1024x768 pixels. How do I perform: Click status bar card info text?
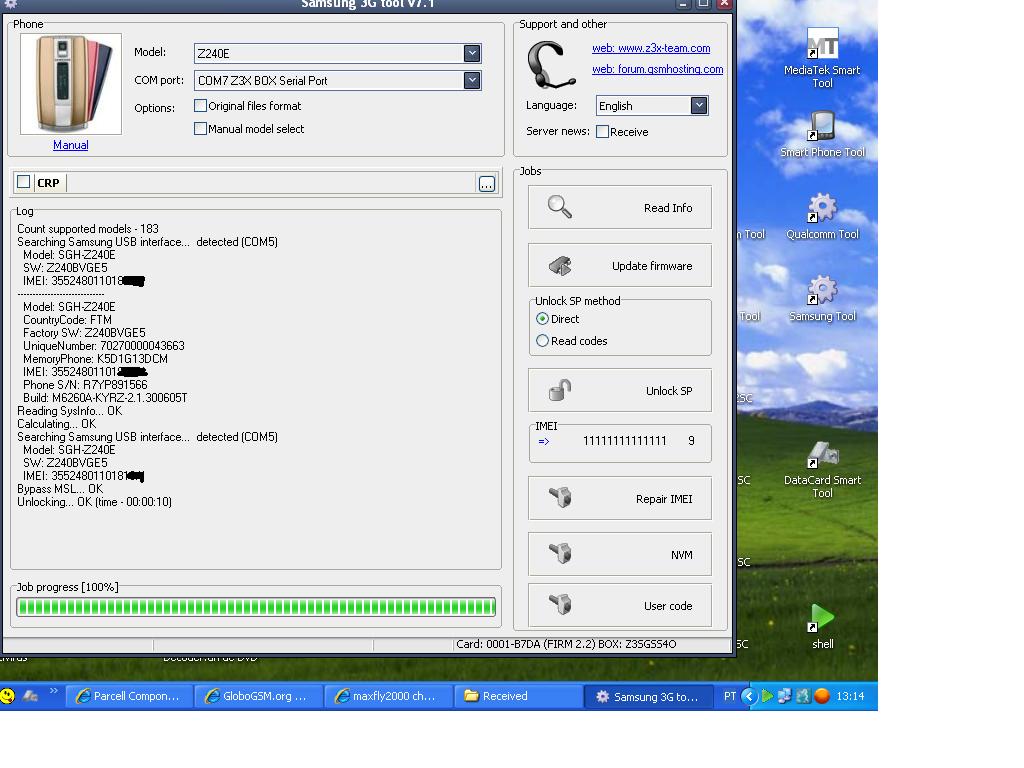coord(566,644)
